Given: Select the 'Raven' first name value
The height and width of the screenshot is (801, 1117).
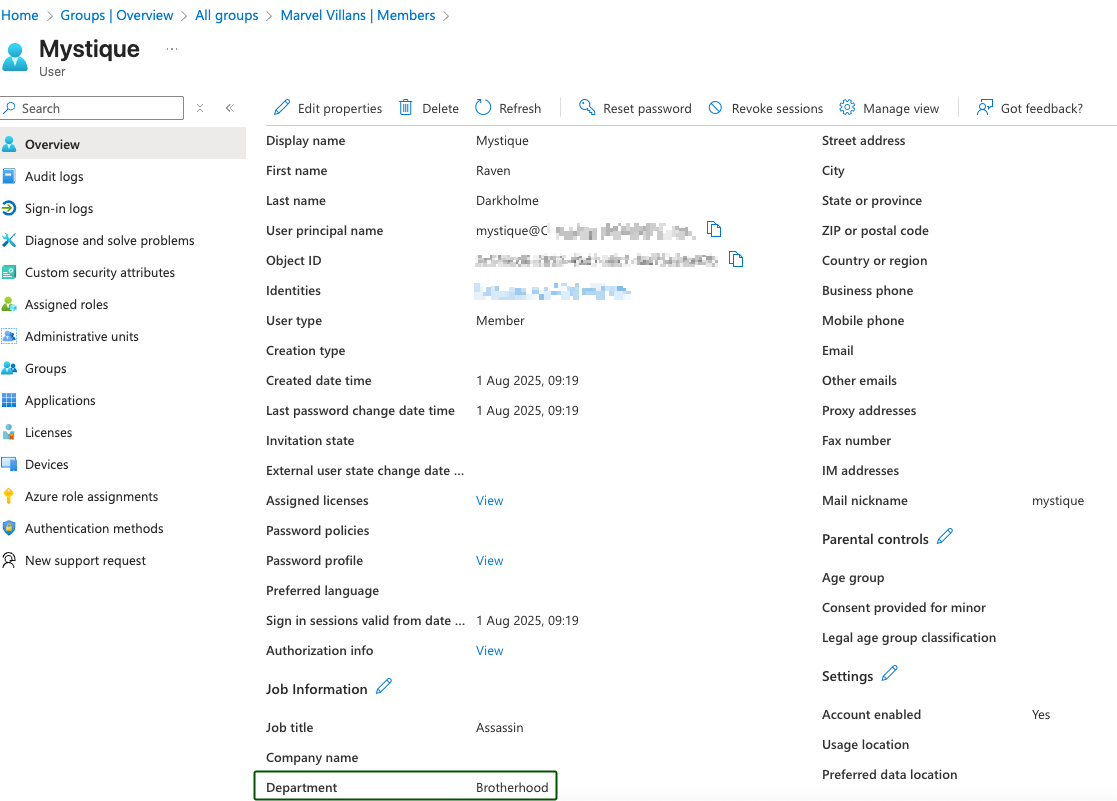Looking at the screenshot, I should click(x=493, y=170).
